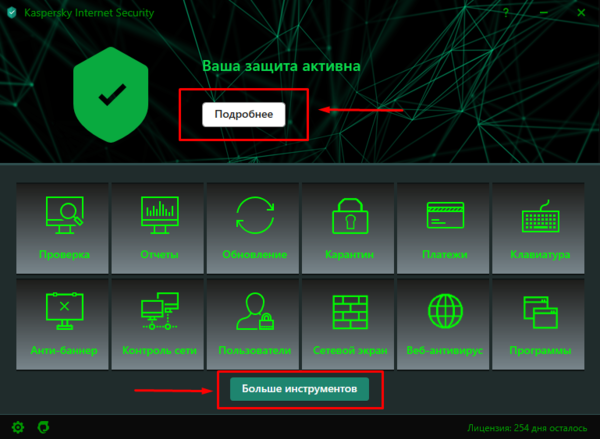This screenshot has height=439, width=600.
Task: Open the Отчеты reports tile
Action: [x=158, y=228]
